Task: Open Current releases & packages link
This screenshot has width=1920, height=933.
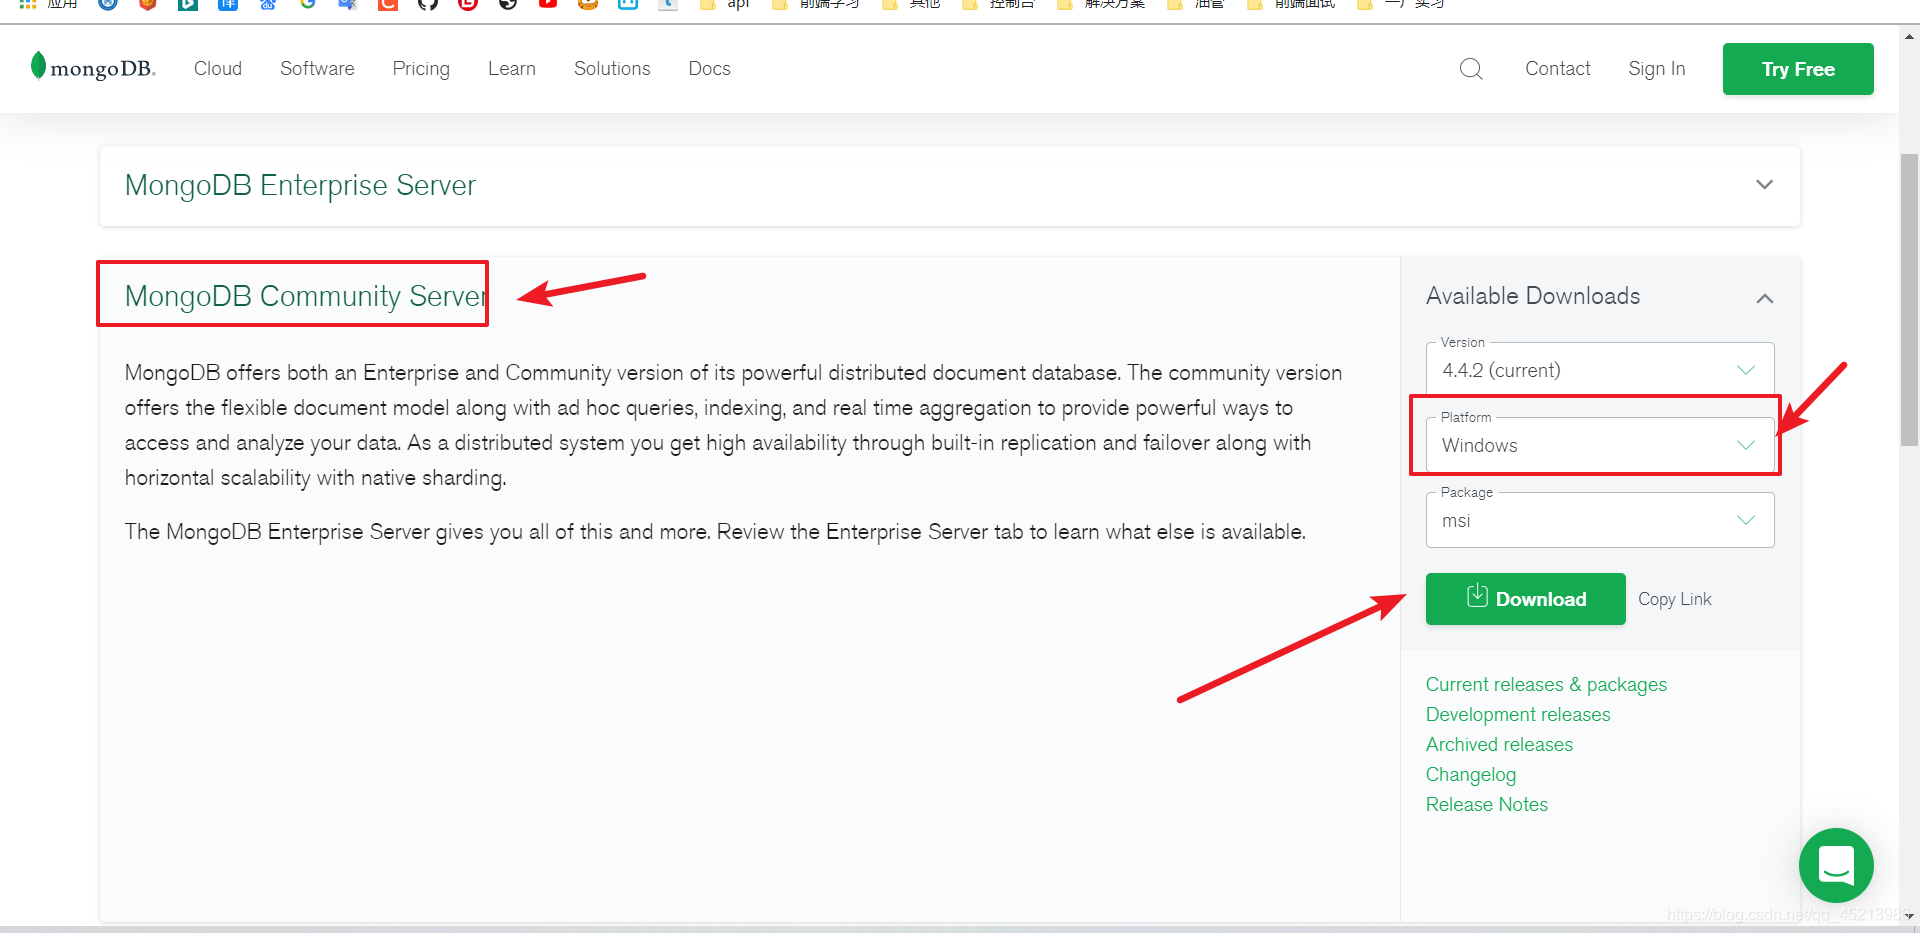Action: [x=1546, y=685]
